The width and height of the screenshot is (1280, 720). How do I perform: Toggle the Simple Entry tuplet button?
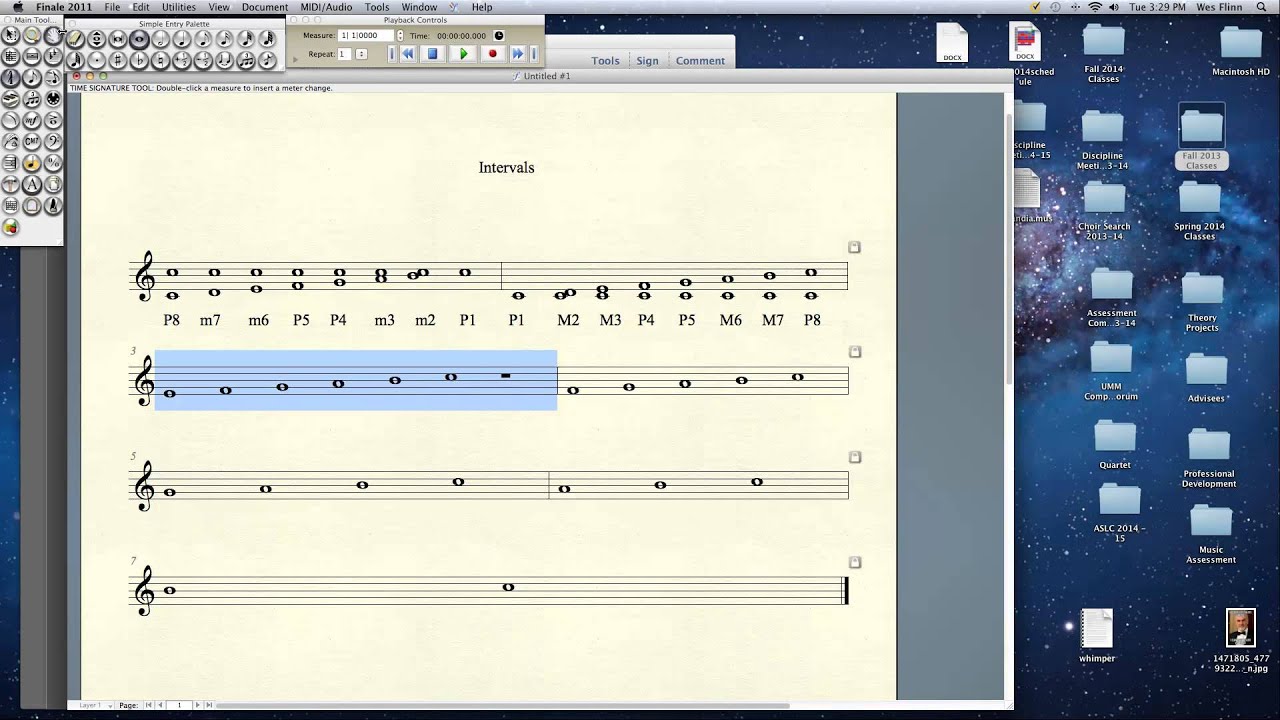[247, 60]
